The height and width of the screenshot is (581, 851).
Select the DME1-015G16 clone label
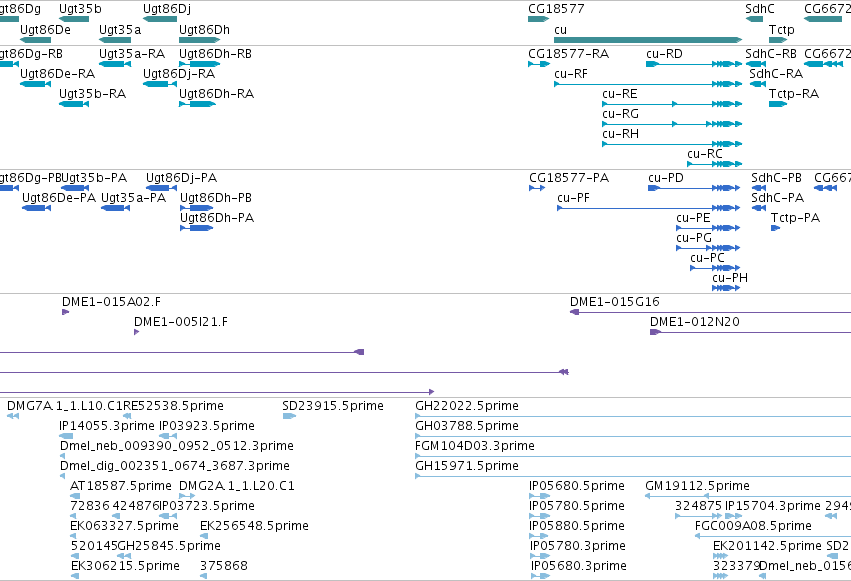pyautogui.click(x=615, y=302)
